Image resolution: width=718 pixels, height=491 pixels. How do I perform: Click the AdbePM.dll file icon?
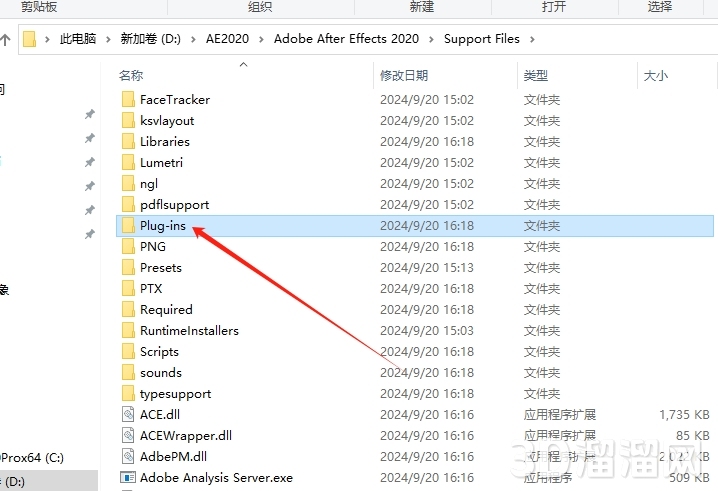tap(128, 456)
